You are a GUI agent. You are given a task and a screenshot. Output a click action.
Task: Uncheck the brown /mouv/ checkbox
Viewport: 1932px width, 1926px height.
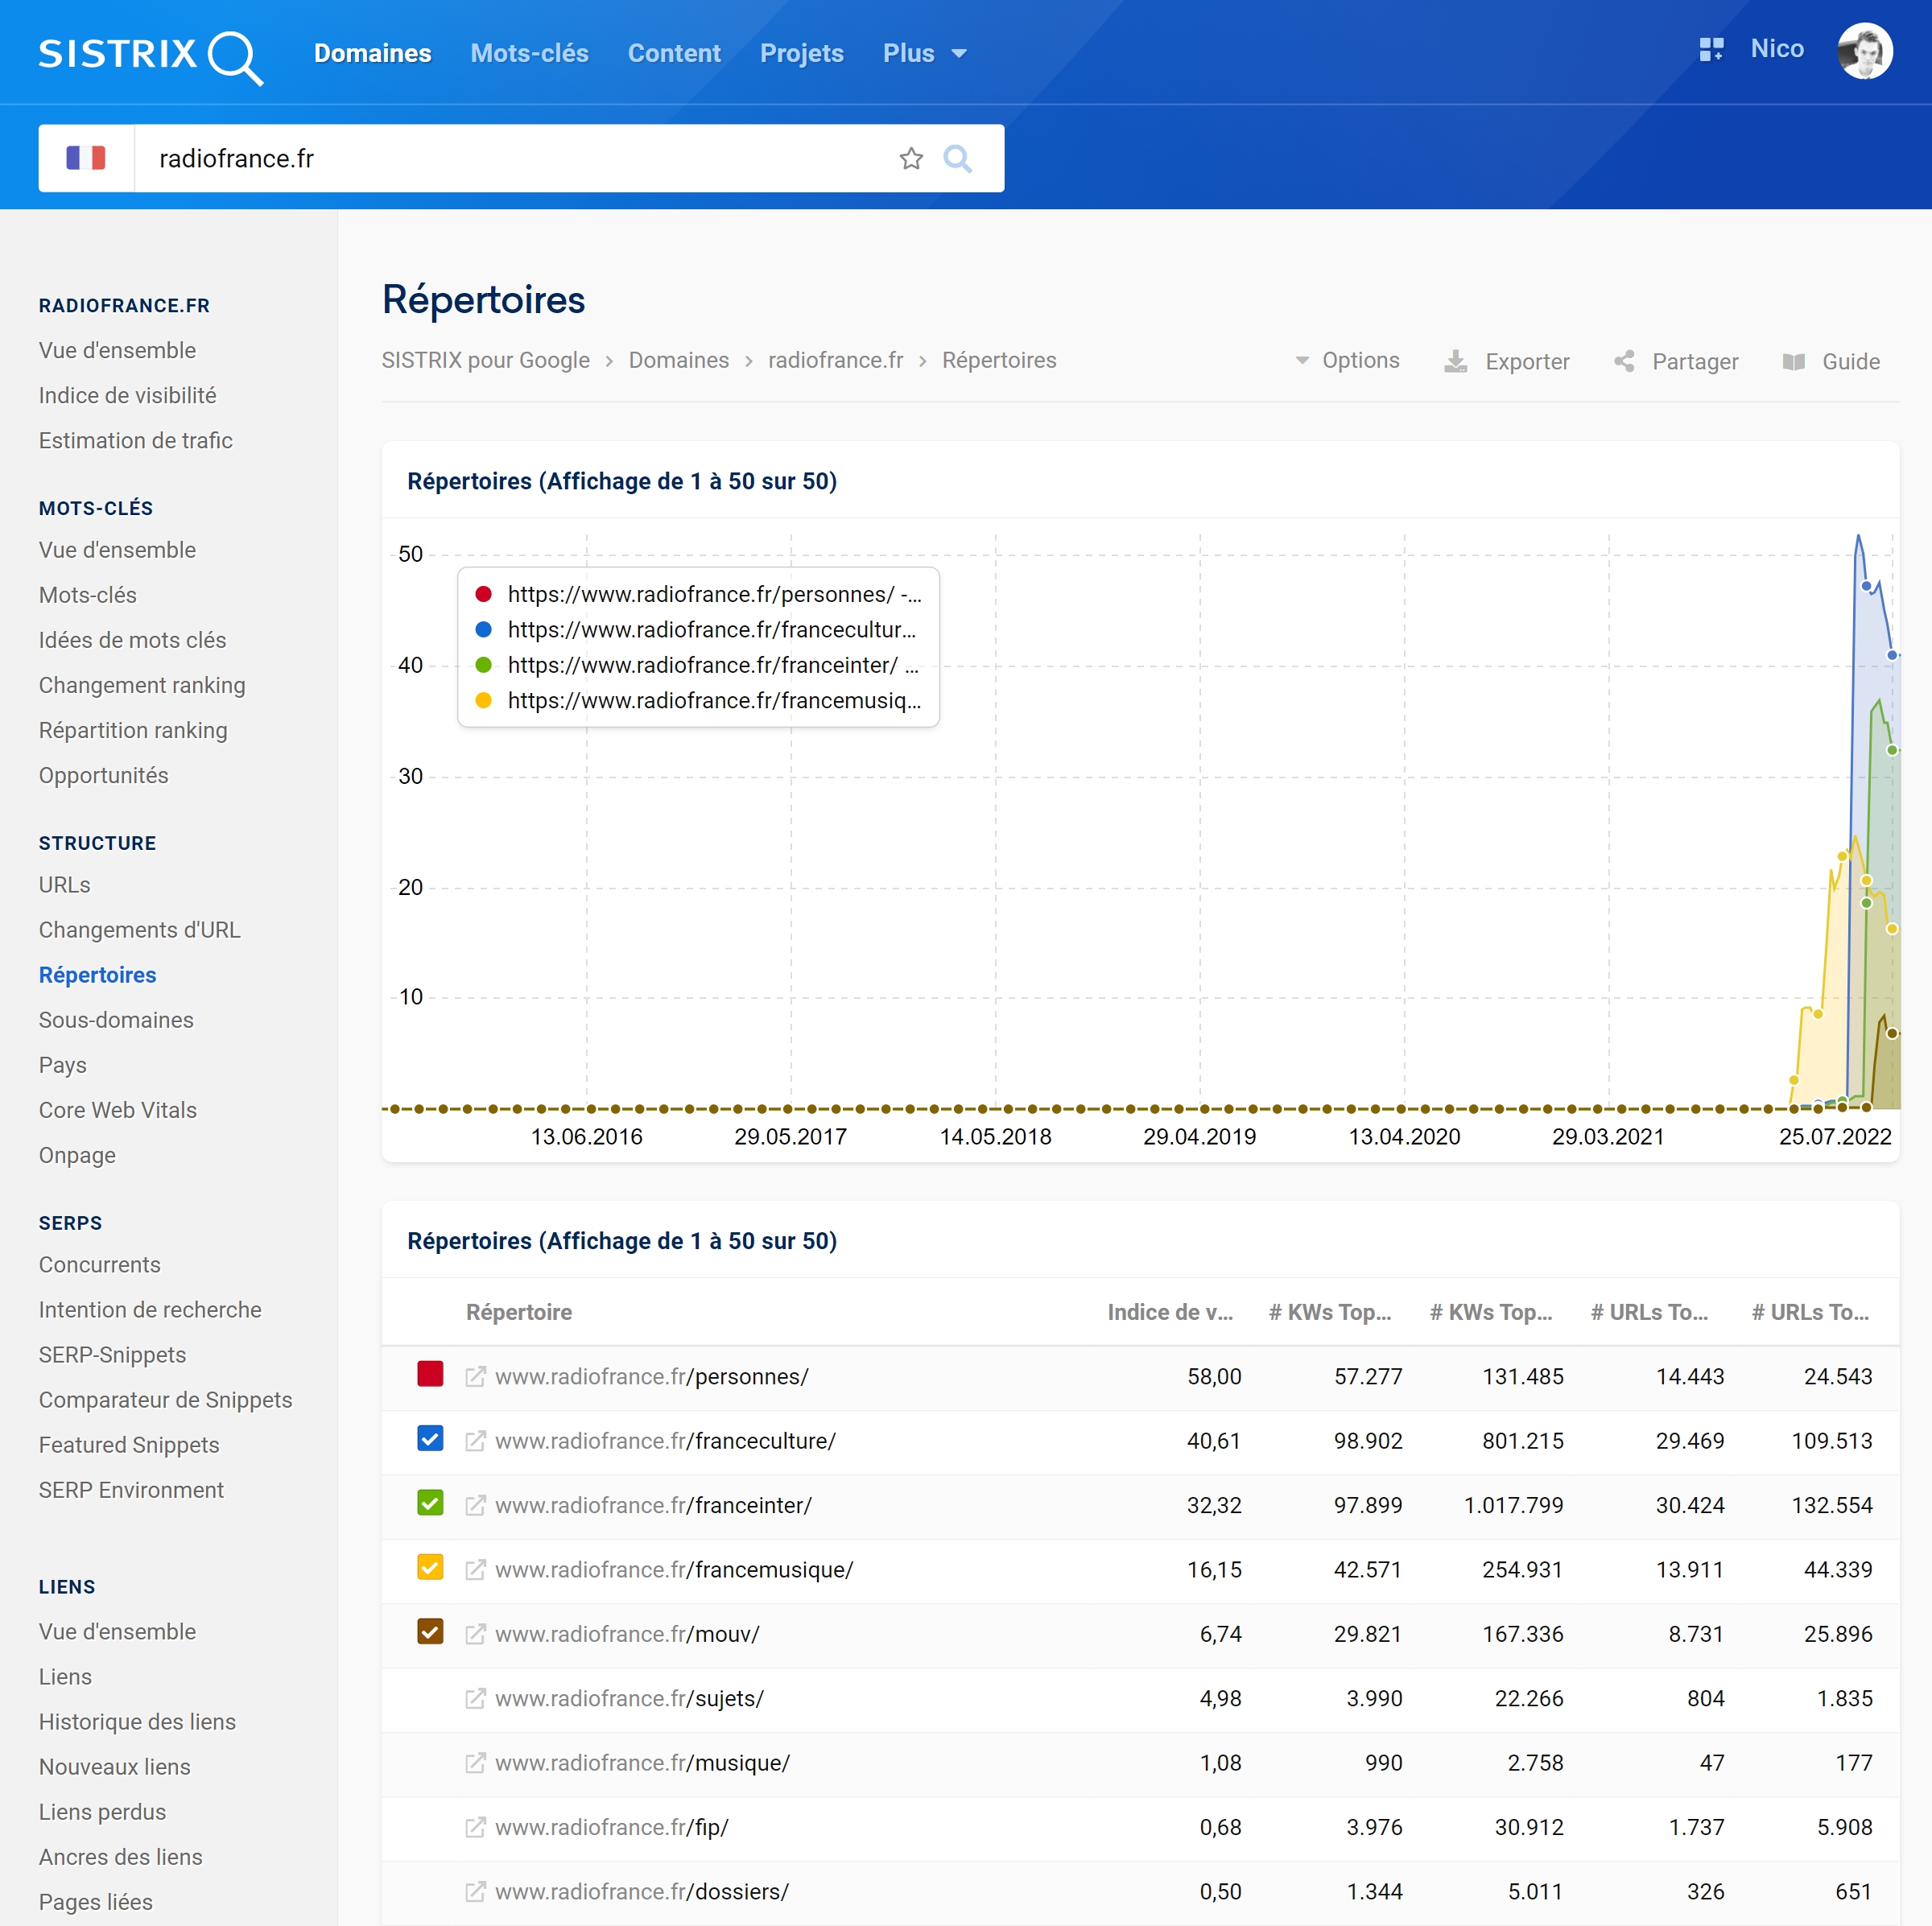click(430, 1632)
